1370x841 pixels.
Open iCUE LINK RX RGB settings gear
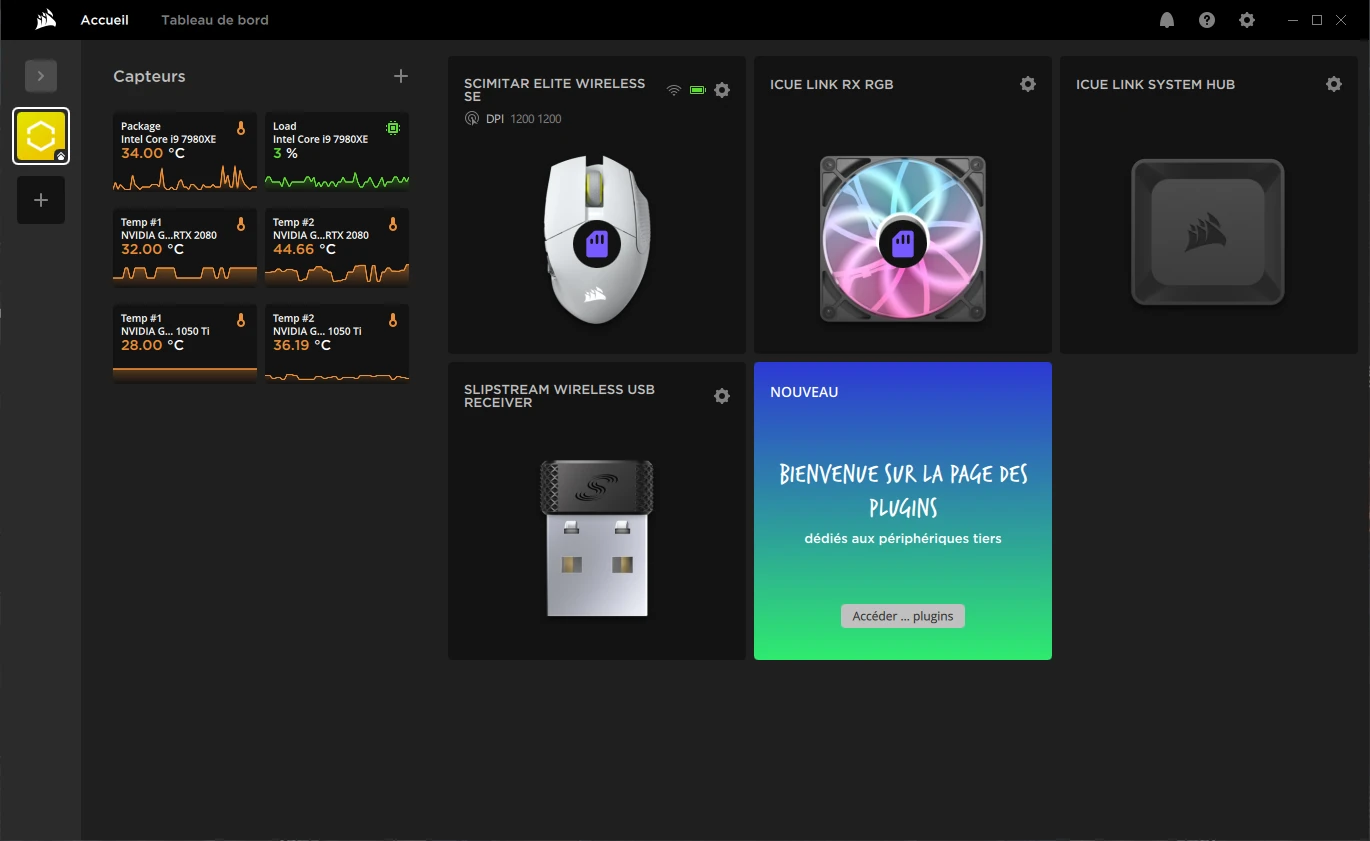coord(1028,84)
